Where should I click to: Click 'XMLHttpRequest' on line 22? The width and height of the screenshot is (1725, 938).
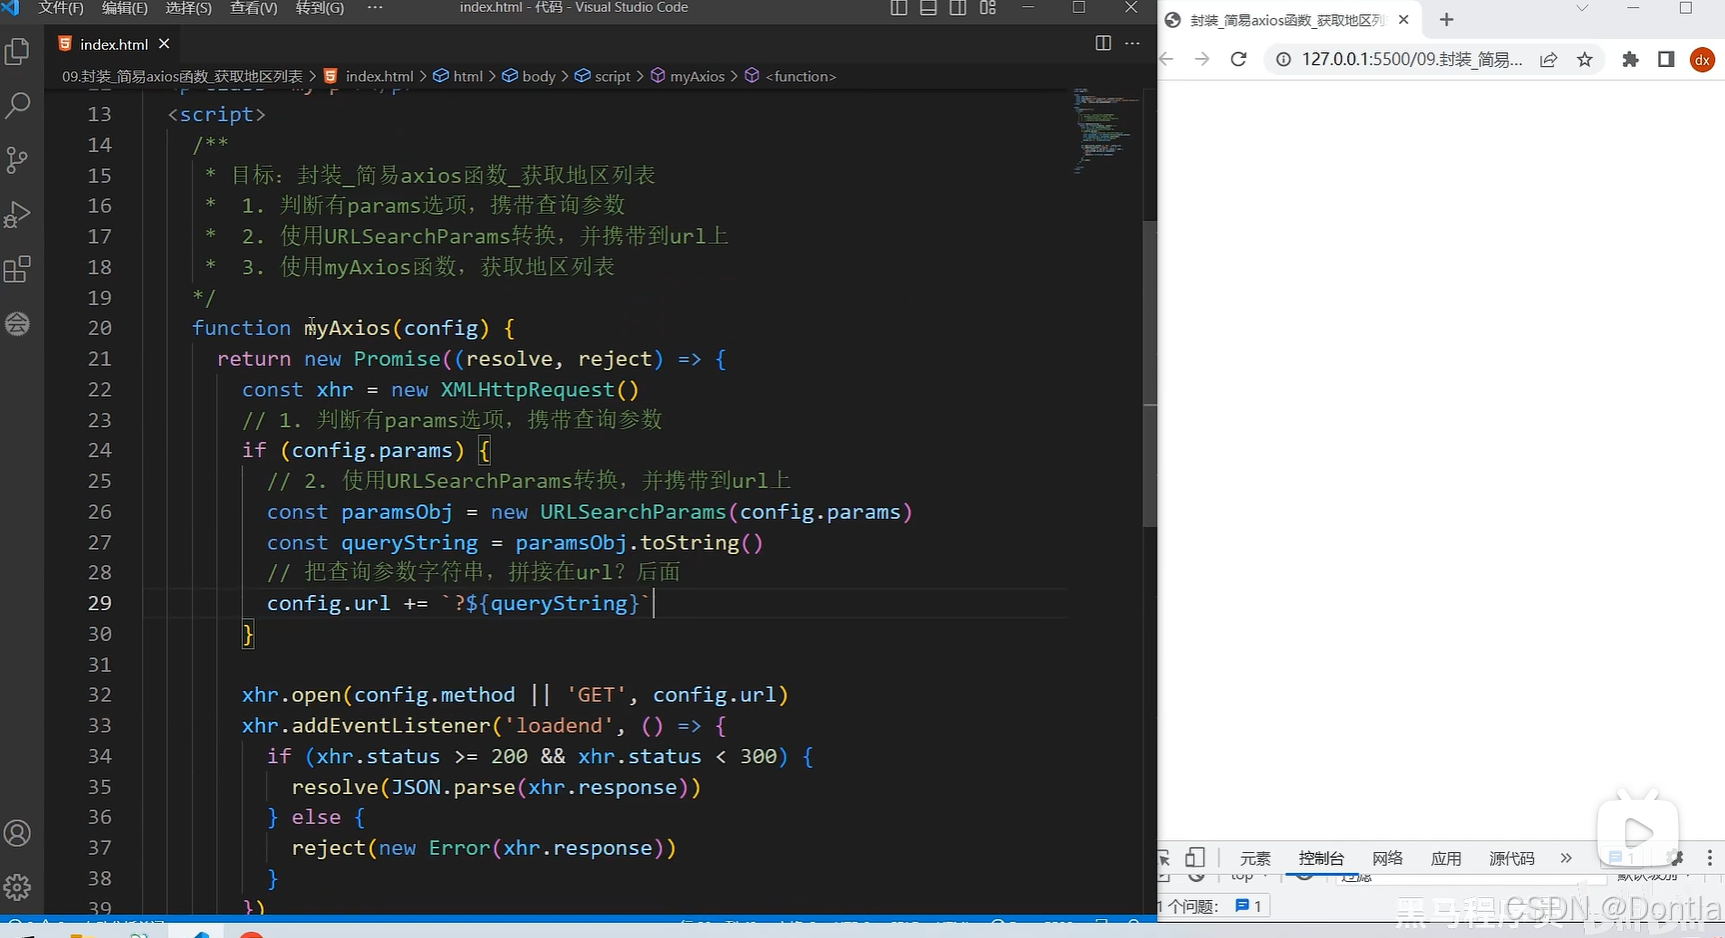[527, 390]
